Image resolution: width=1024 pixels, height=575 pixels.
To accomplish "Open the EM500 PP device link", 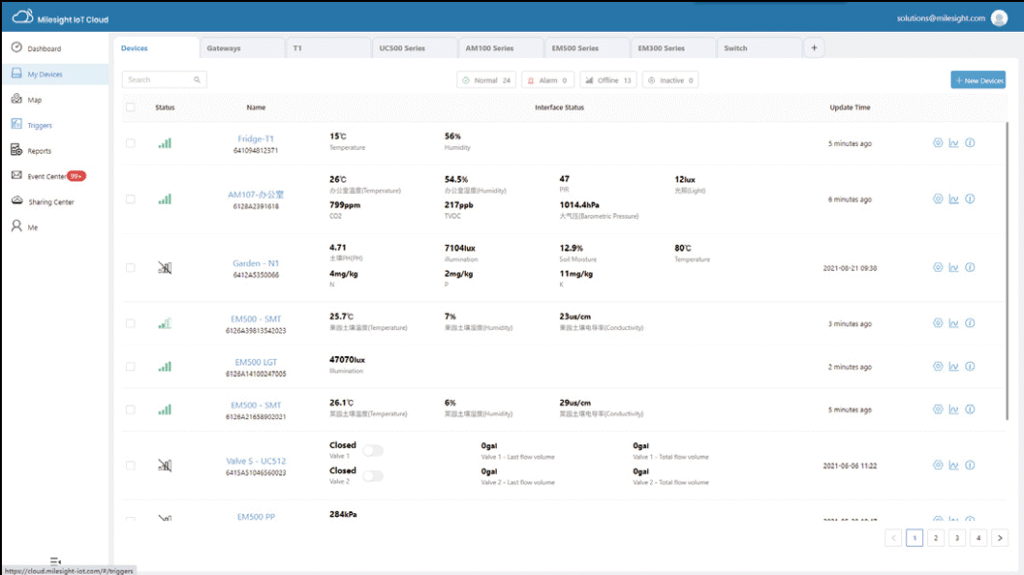I will (255, 517).
